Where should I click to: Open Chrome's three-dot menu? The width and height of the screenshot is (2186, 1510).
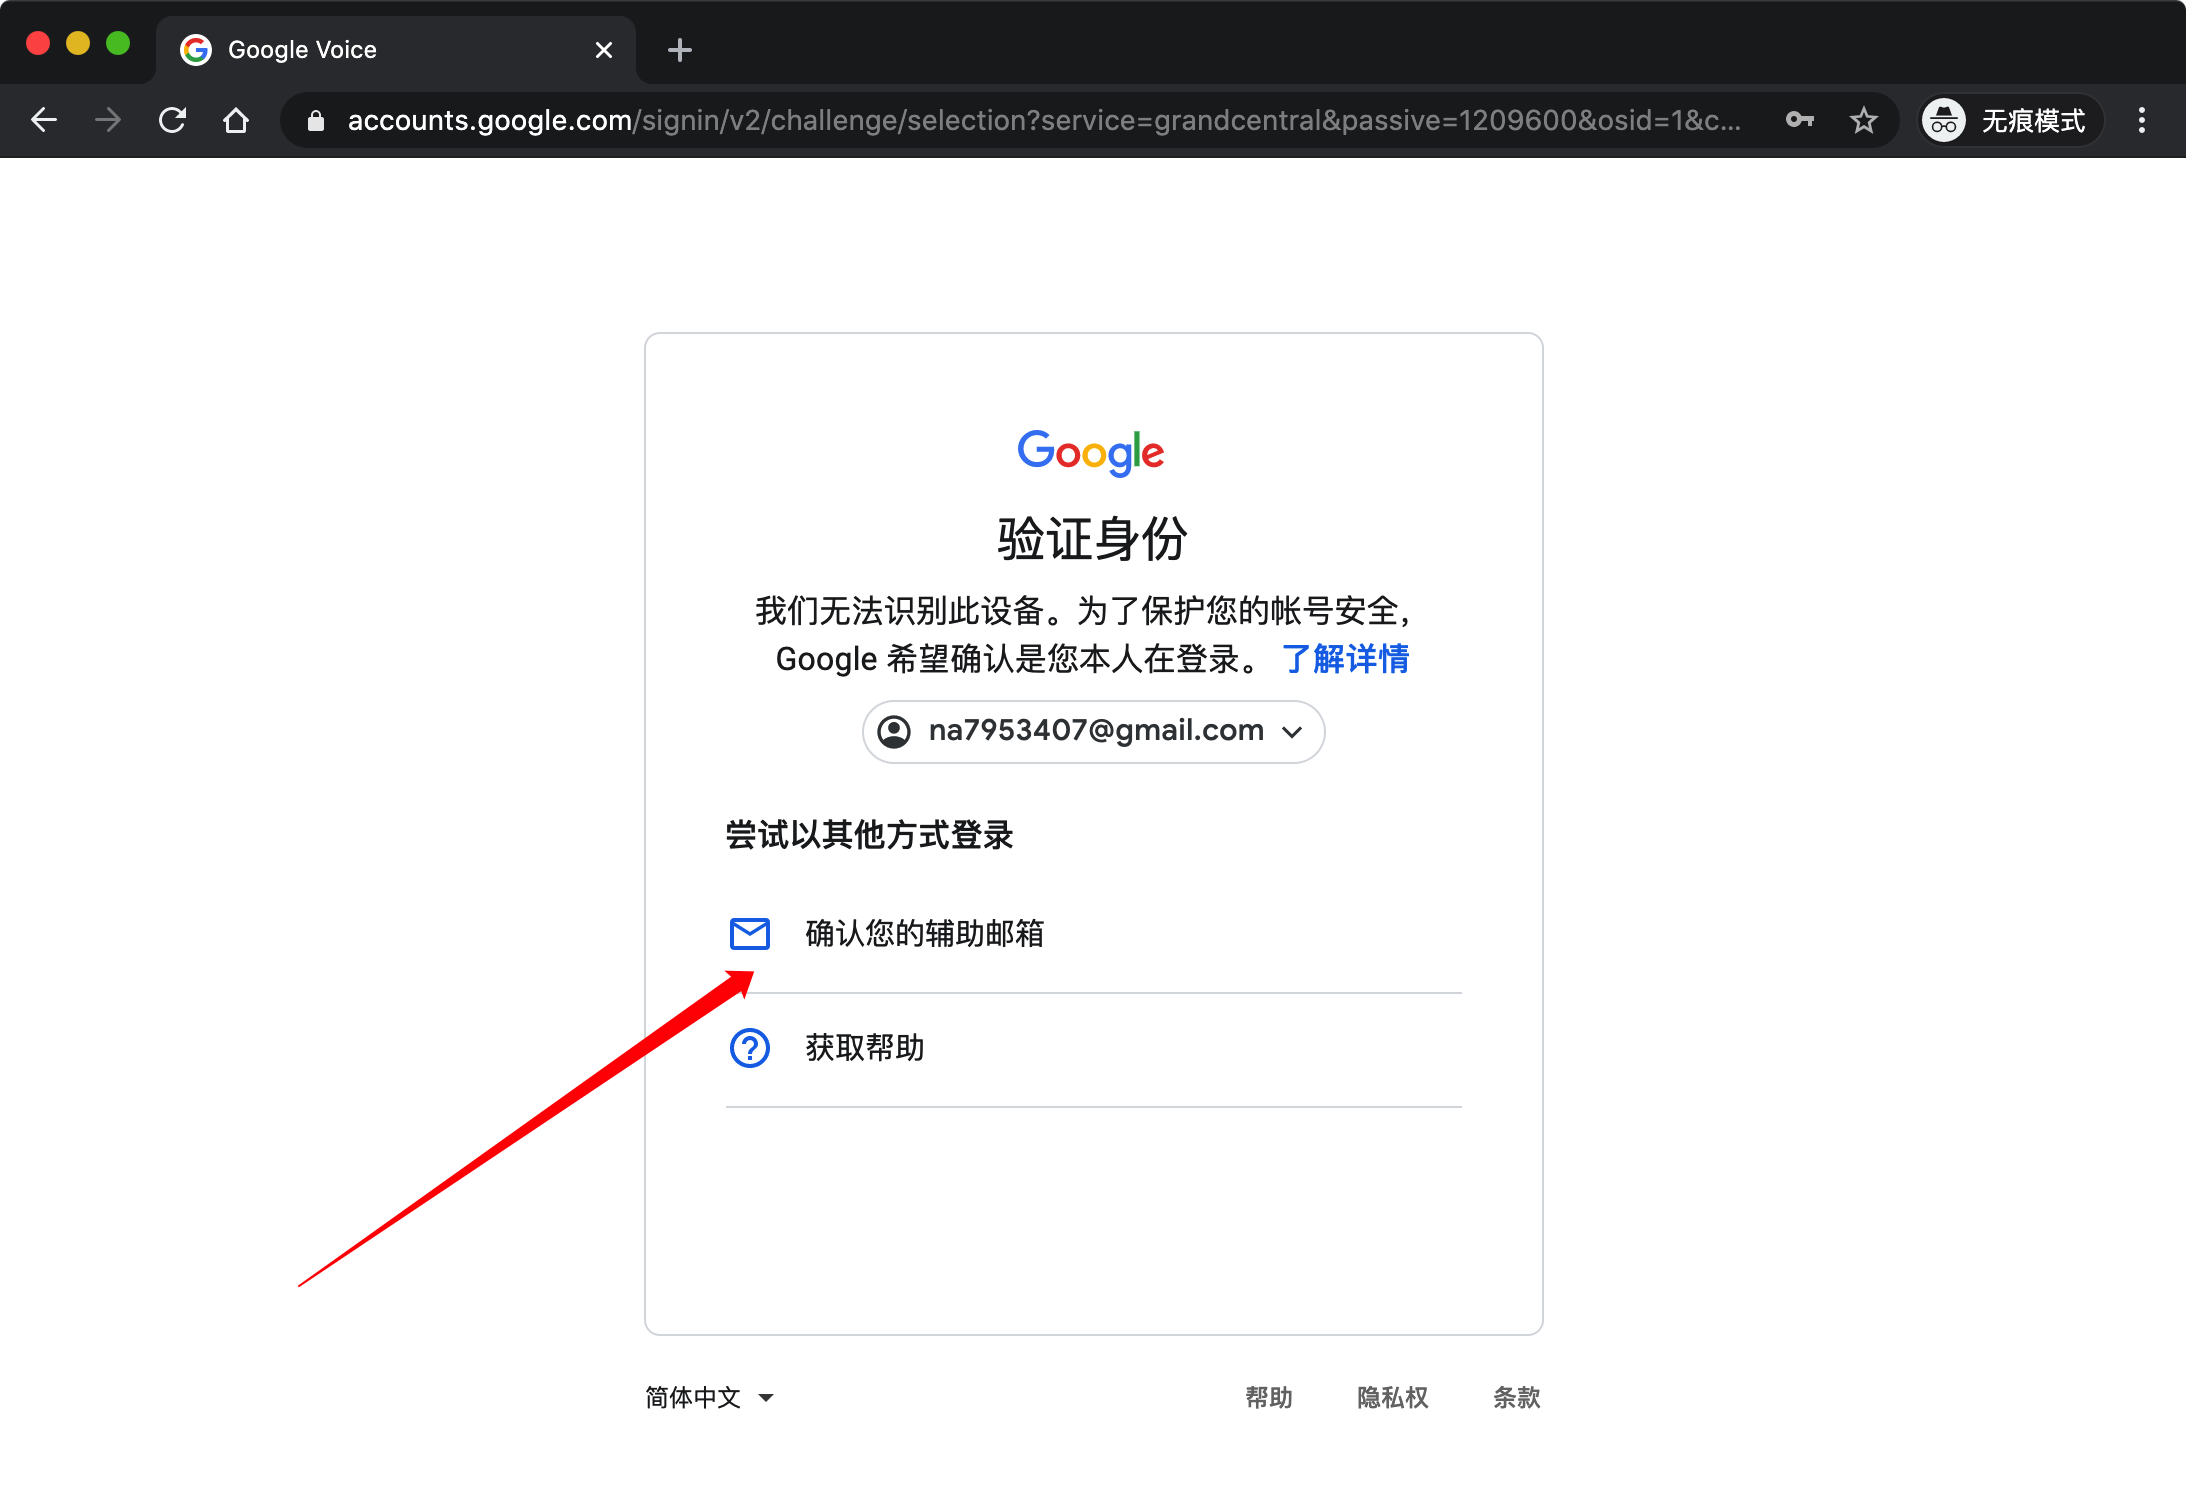pos(2141,121)
